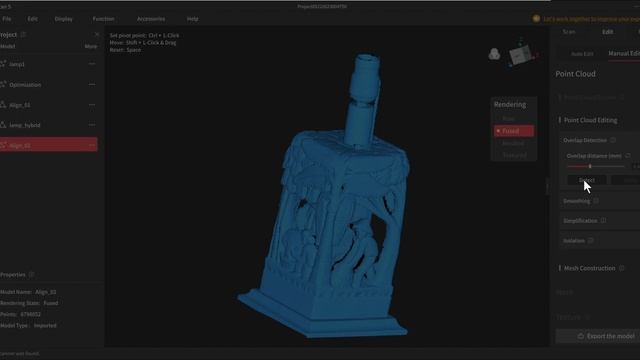Image resolution: width=640 pixels, height=360 pixels.
Task: Click the Point Cloud heading
Action: tap(576, 74)
